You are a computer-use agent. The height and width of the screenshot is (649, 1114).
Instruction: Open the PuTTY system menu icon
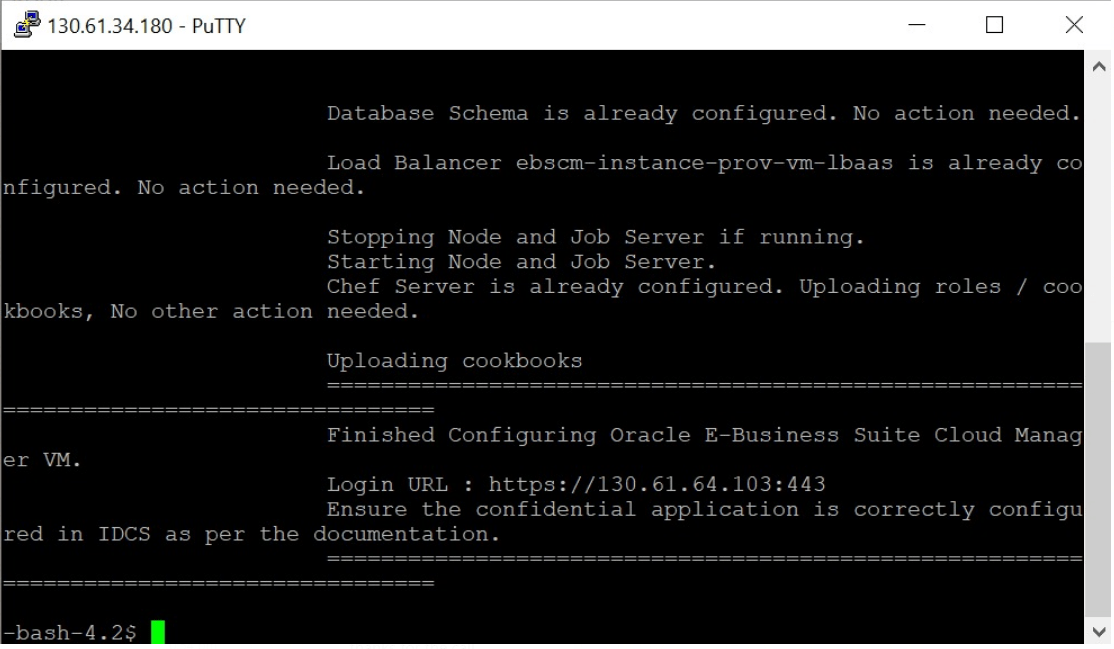(28, 24)
